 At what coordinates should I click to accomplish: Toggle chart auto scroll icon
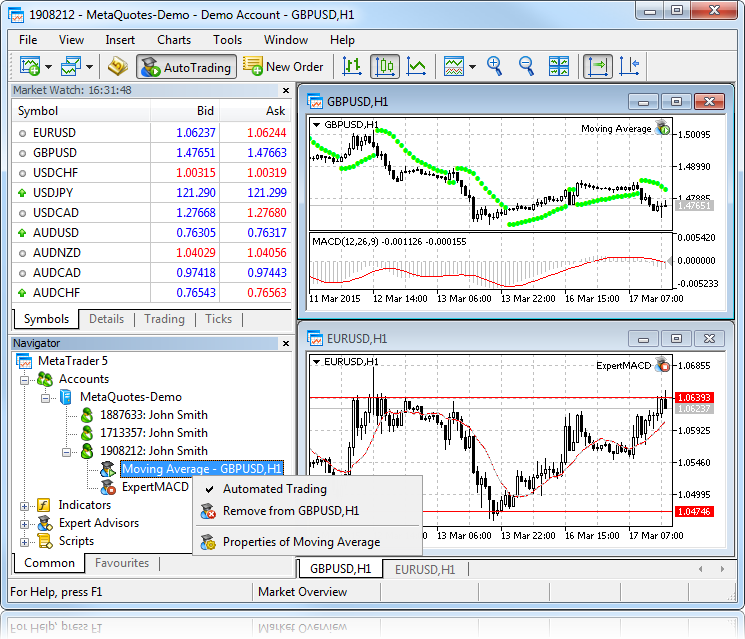(597, 67)
